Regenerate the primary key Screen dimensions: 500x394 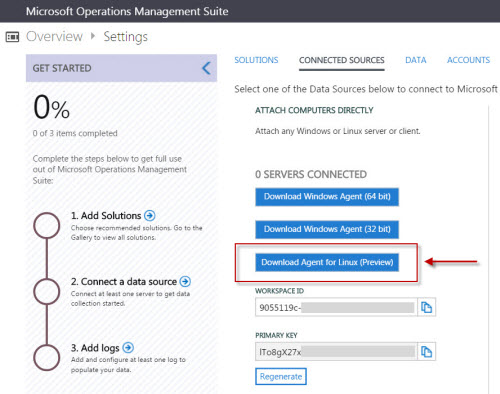coord(281,376)
